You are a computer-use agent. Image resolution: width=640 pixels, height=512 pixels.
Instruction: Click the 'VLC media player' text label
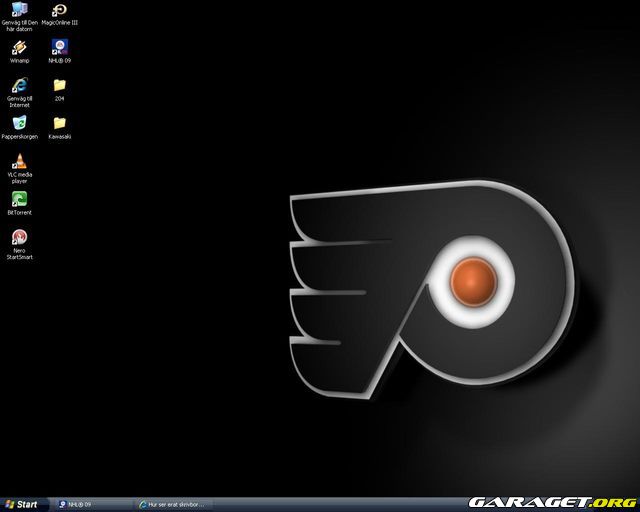pos(19,178)
